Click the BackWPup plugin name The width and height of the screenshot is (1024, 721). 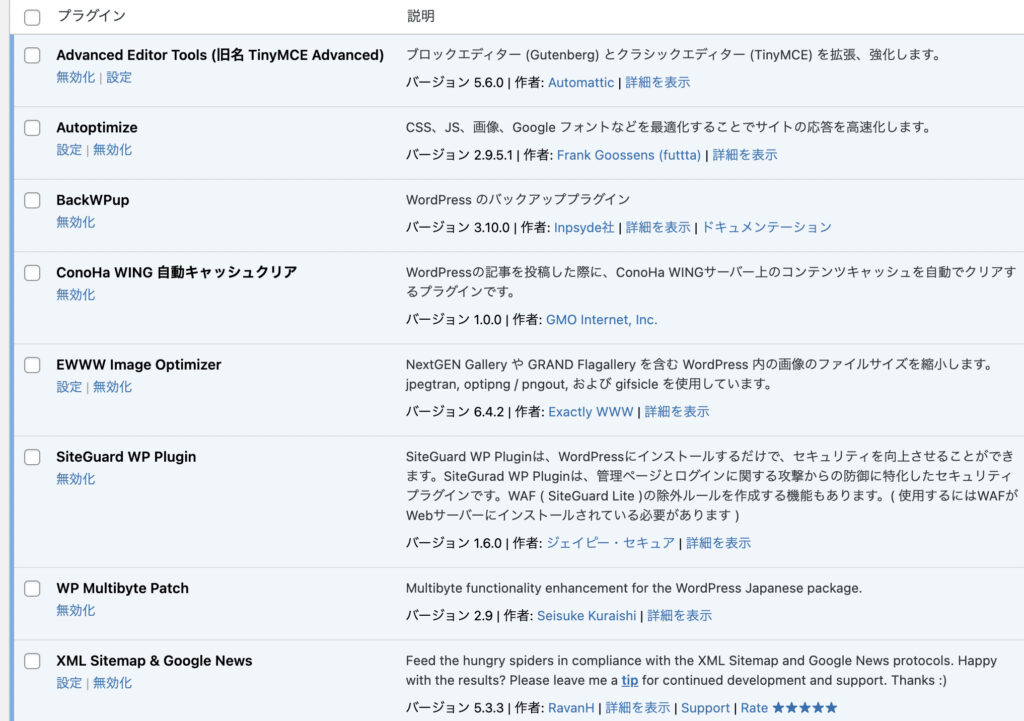(93, 200)
